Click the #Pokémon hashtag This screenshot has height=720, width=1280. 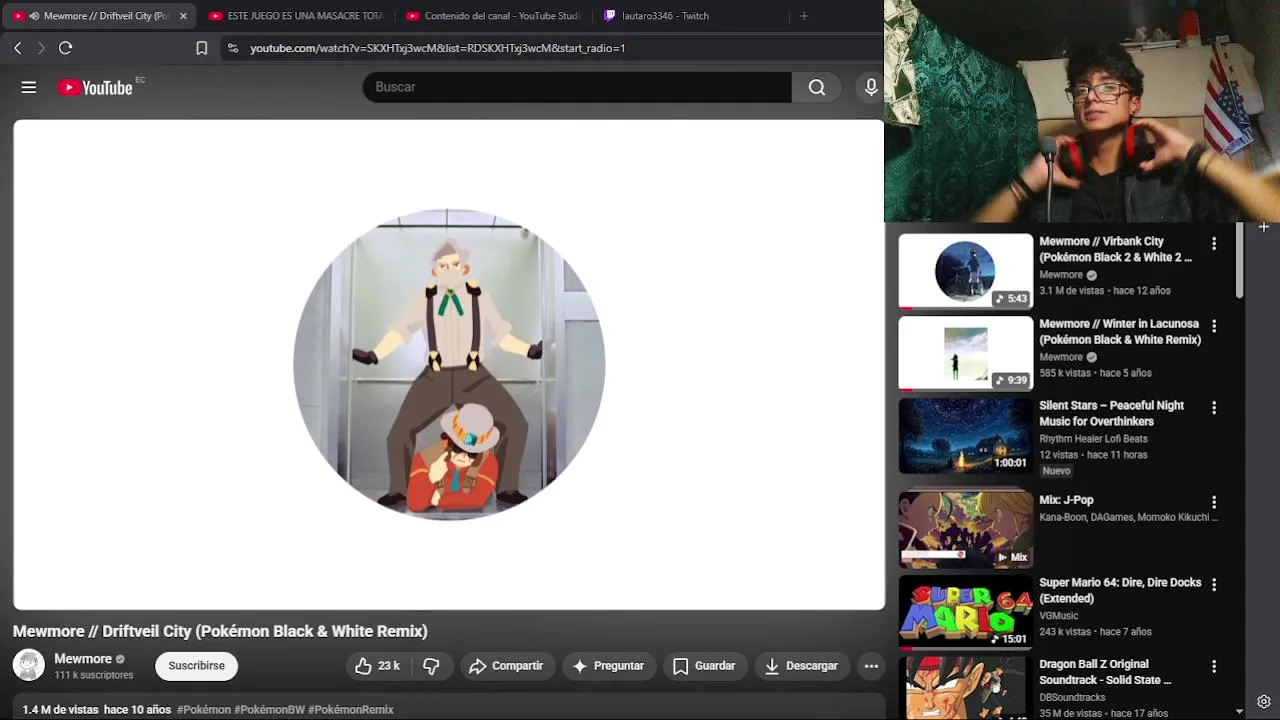click(x=203, y=710)
